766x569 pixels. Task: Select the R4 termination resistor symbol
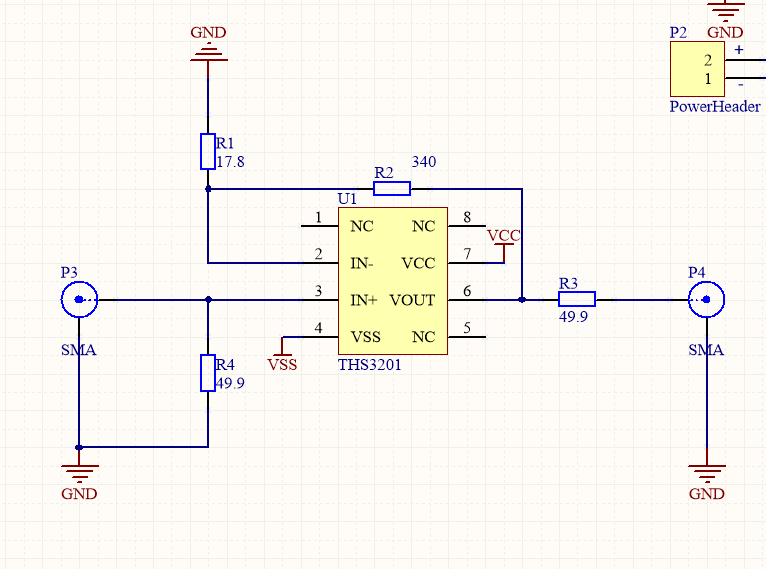[208, 373]
